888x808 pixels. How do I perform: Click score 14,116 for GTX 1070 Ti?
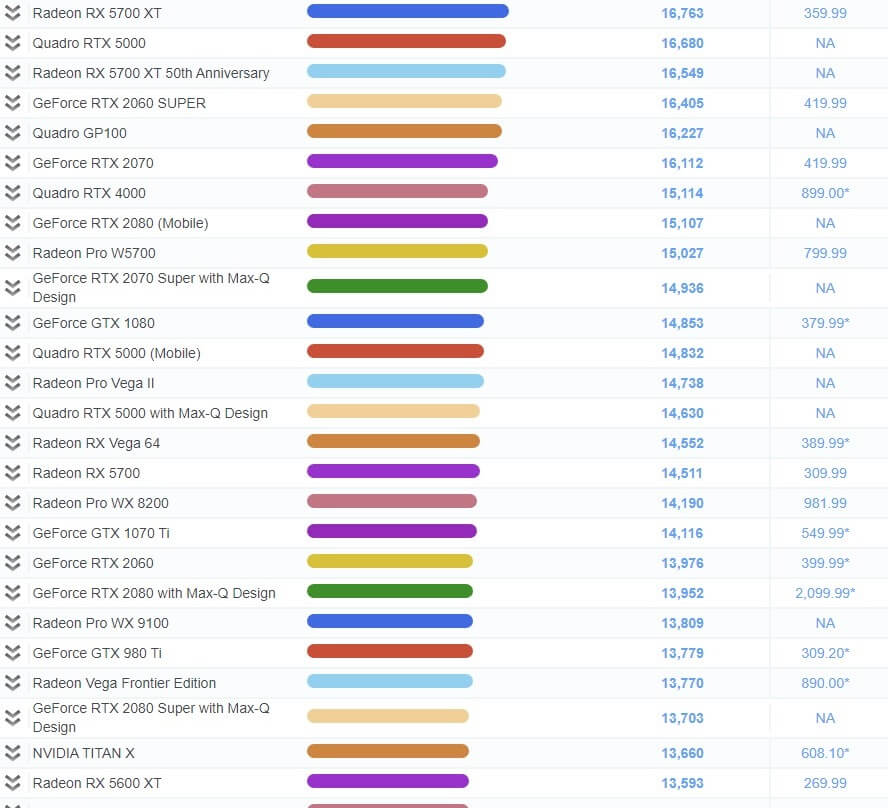[x=682, y=533]
